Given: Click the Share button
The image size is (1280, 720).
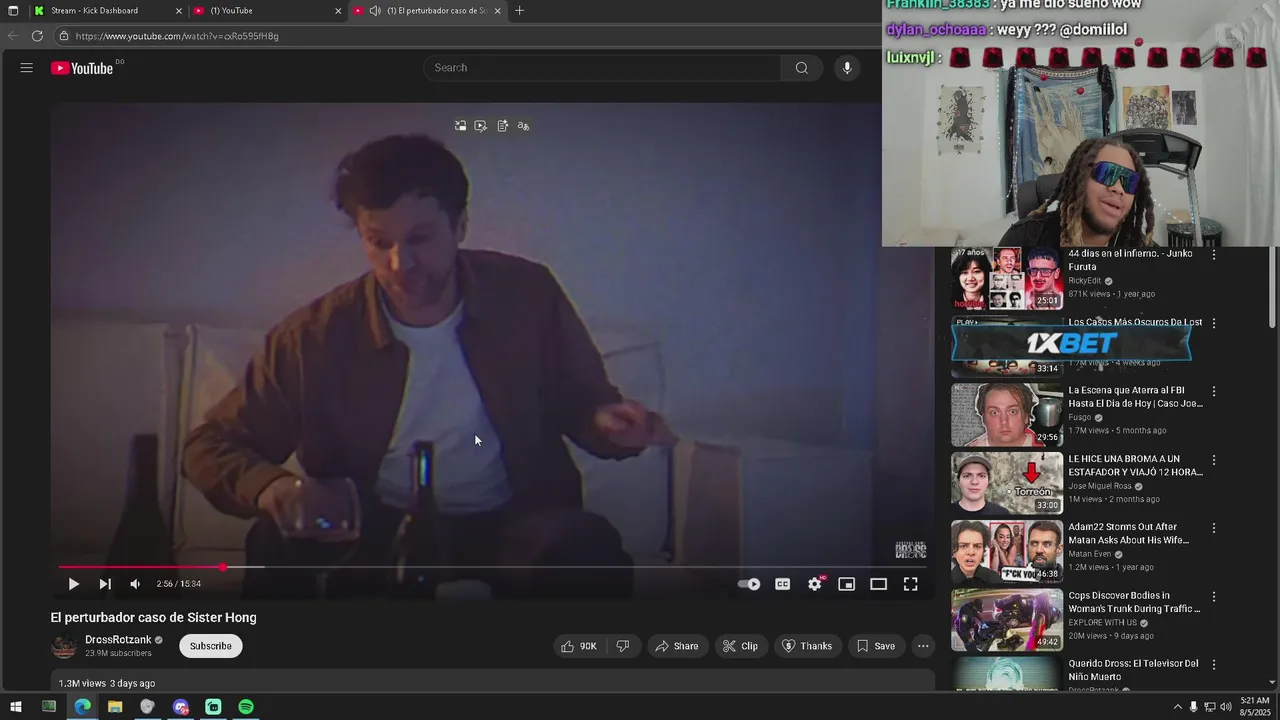Looking at the screenshot, I should coord(677,646).
